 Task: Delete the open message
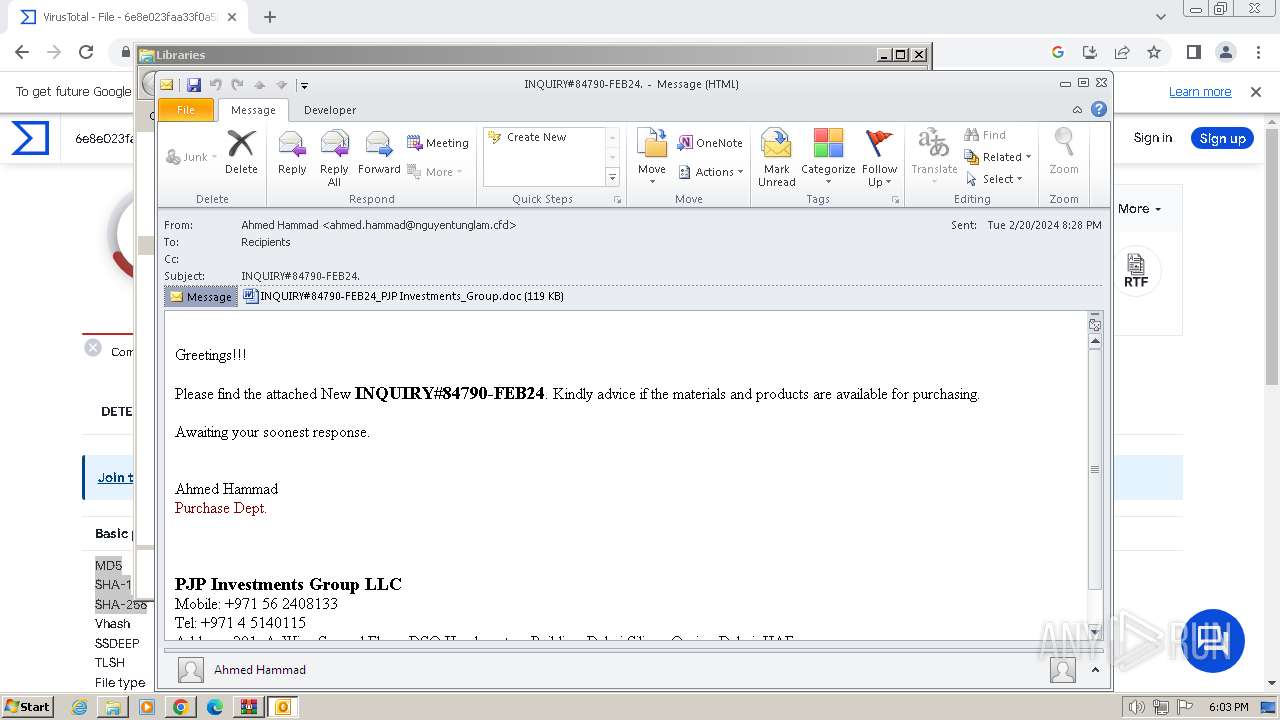coord(241,153)
